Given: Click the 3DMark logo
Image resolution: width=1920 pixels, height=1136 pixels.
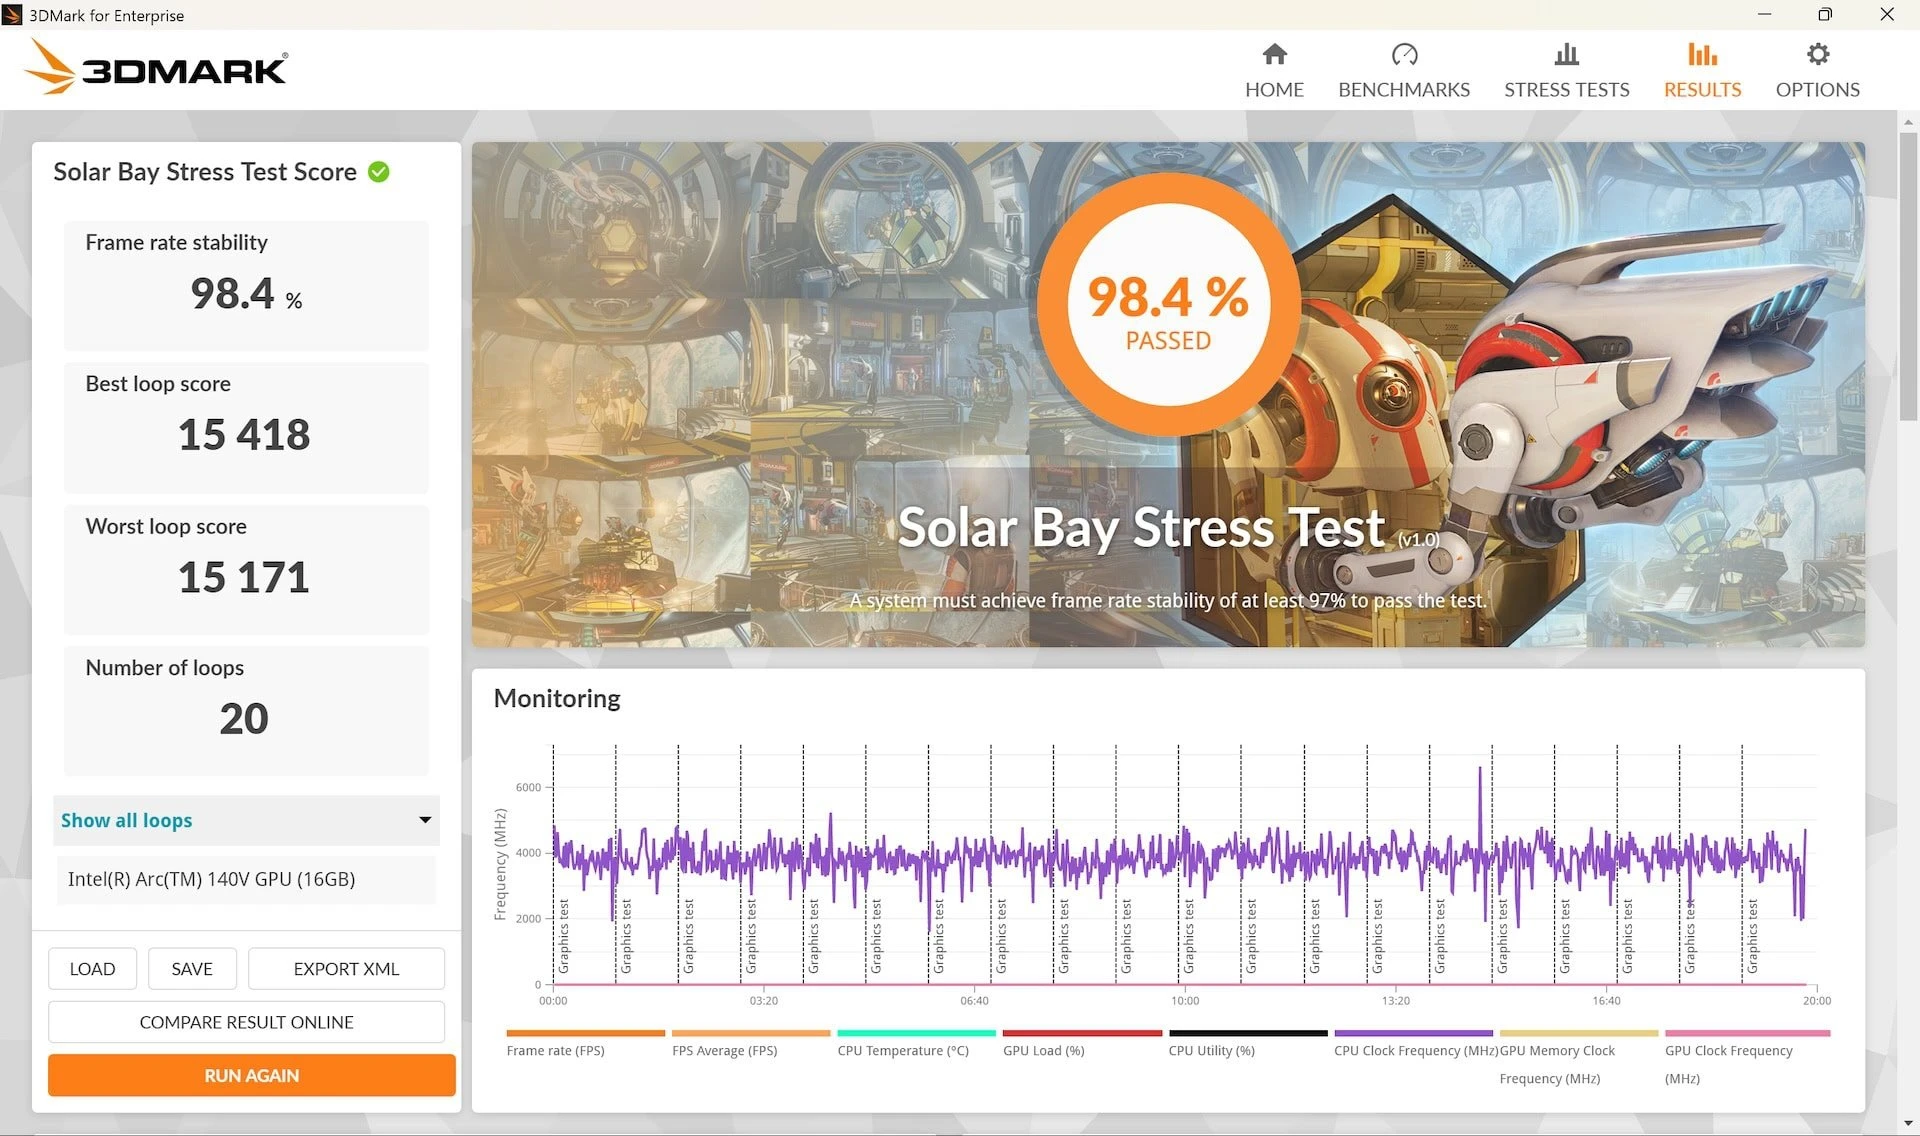Looking at the screenshot, I should pyautogui.click(x=156, y=67).
